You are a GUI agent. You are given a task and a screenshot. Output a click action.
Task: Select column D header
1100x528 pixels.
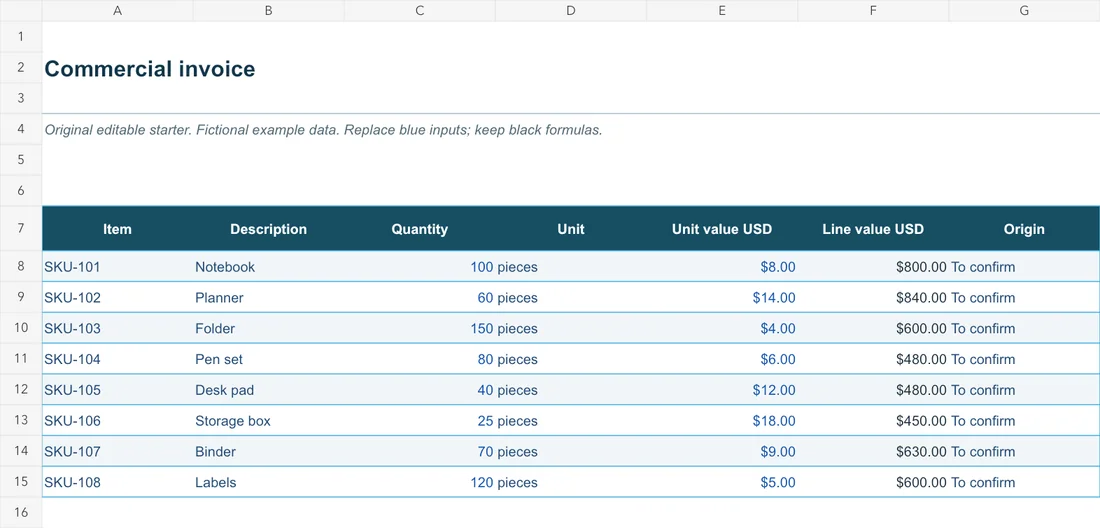pyautogui.click(x=570, y=11)
